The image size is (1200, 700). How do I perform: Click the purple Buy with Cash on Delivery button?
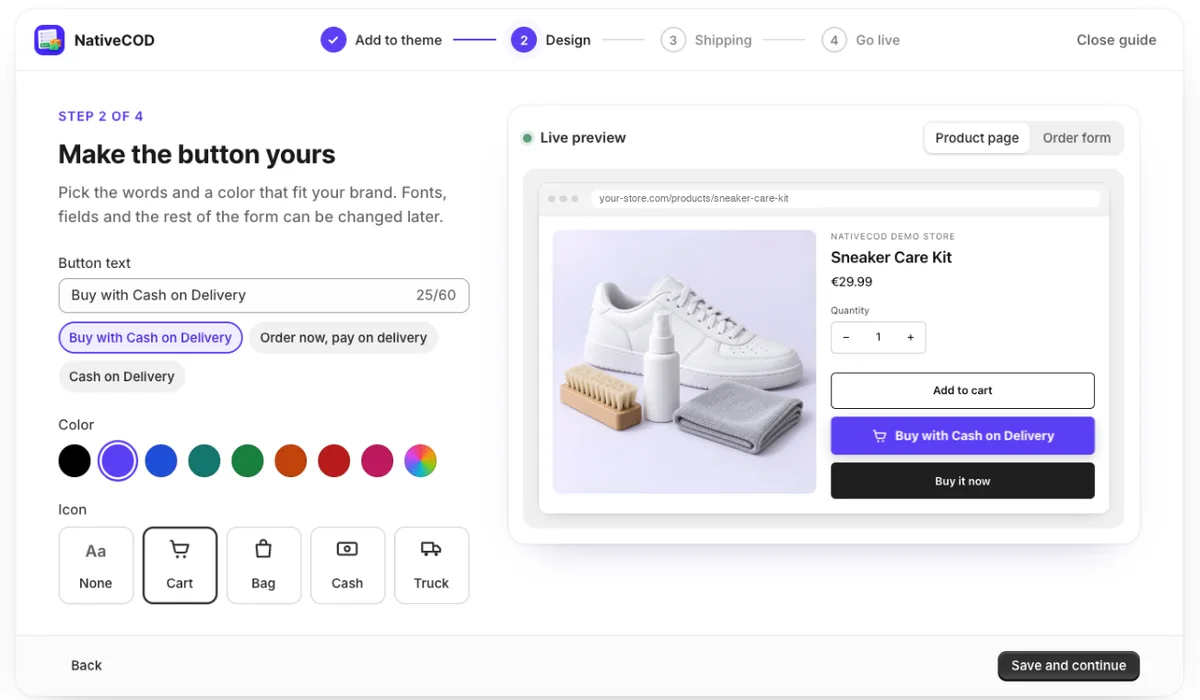coord(963,436)
